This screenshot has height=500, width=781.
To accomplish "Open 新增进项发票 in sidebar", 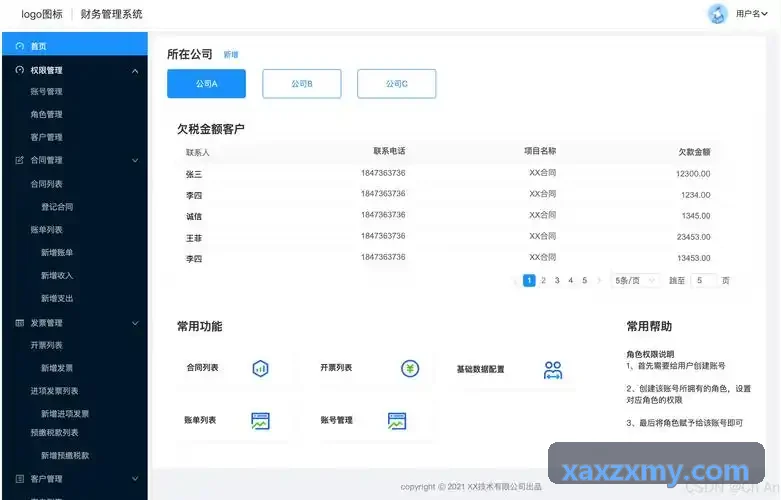I will [65, 414].
